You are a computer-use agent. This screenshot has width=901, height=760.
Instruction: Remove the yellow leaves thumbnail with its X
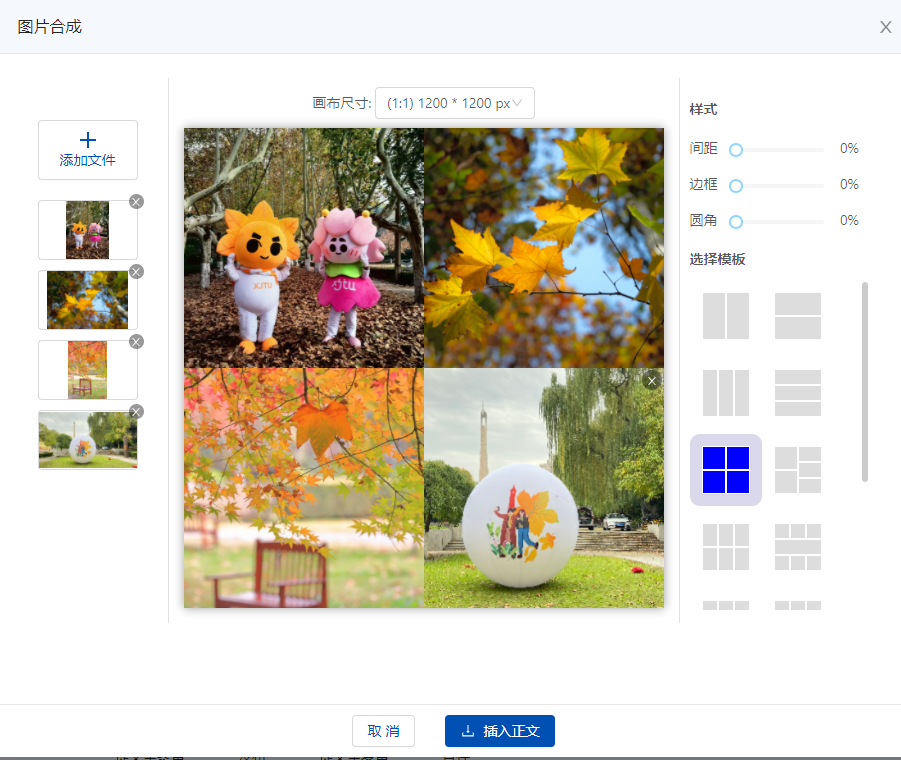coord(136,272)
